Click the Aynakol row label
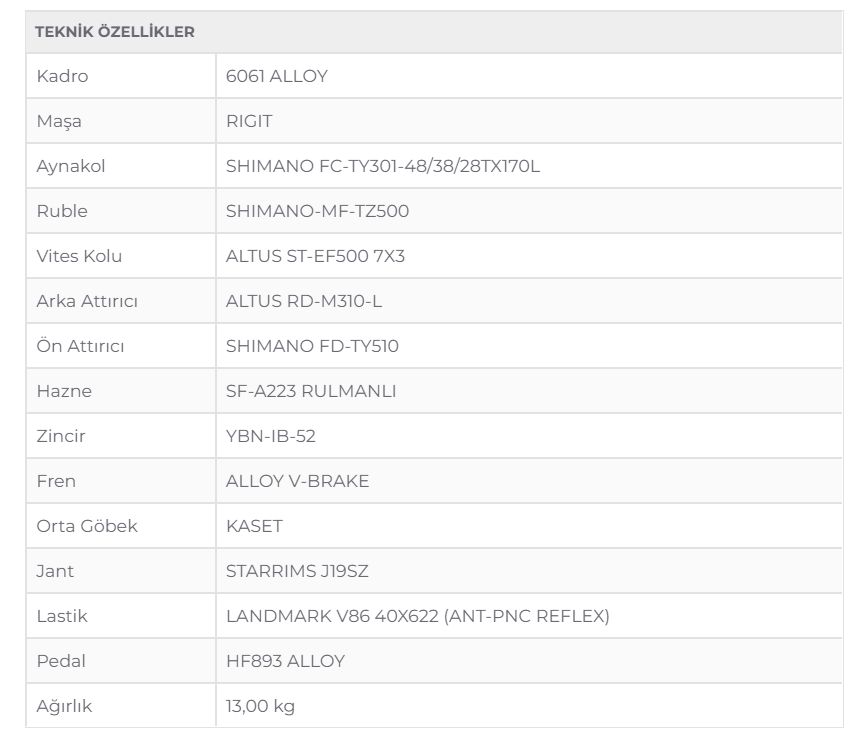The image size is (863, 739). 70,166
